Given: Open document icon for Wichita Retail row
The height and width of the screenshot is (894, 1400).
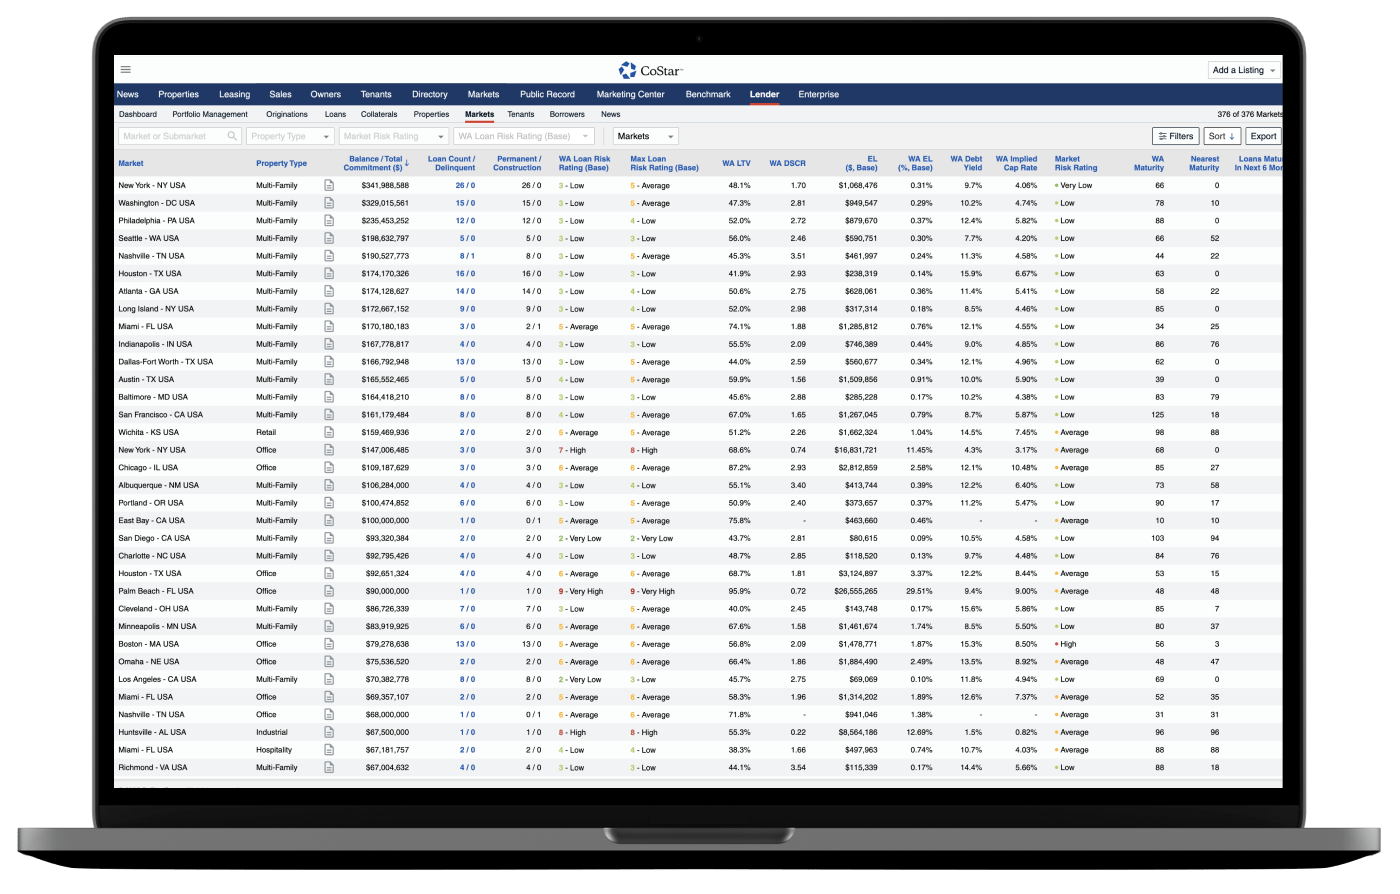Looking at the screenshot, I should pyautogui.click(x=329, y=432).
